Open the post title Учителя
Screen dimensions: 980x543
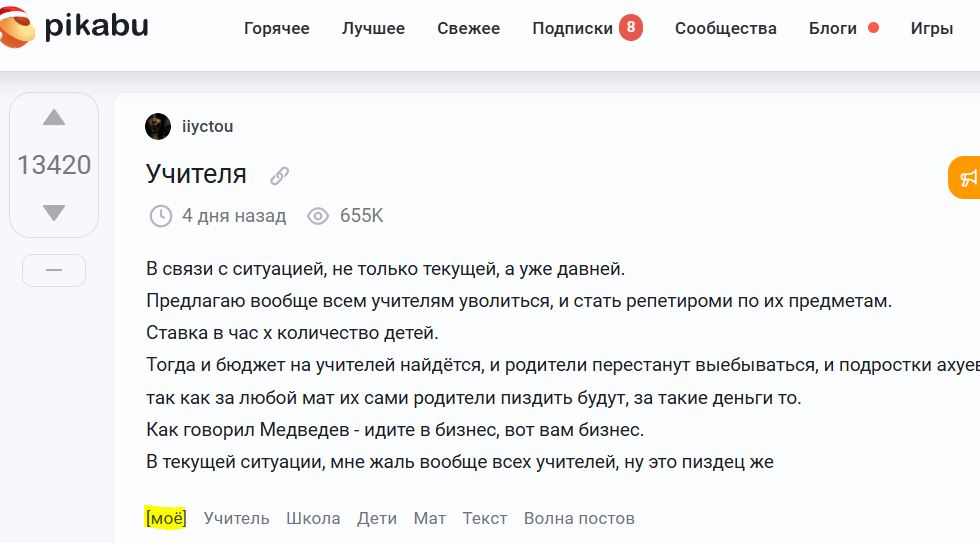pos(196,174)
